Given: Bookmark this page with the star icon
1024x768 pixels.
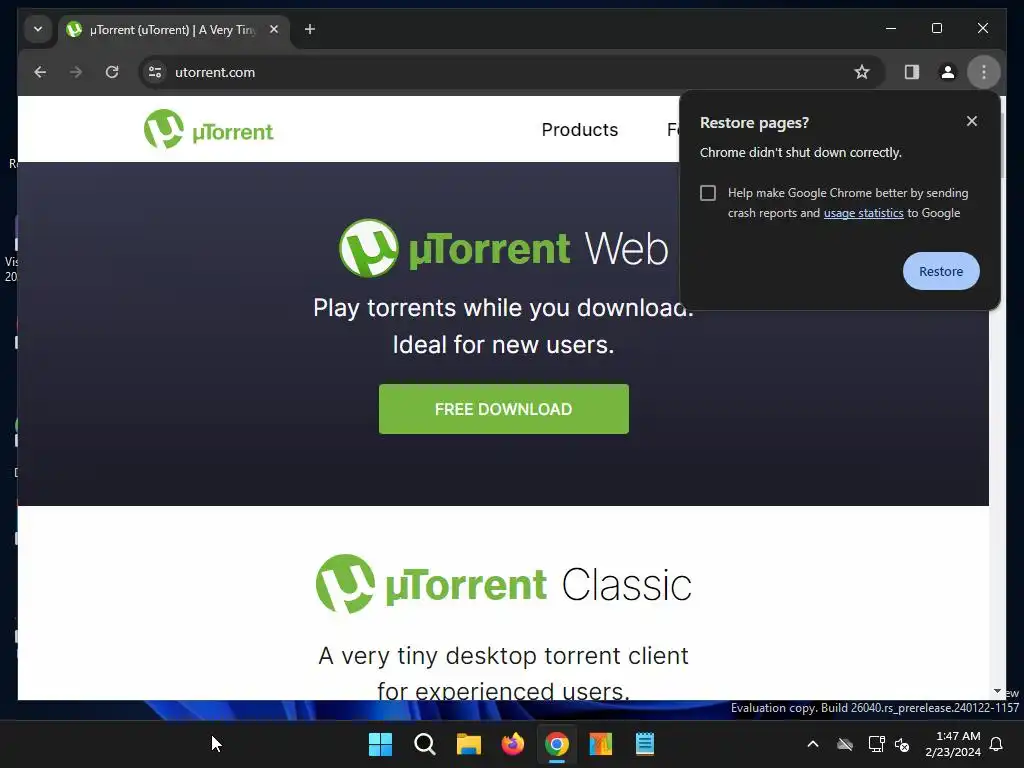Looking at the screenshot, I should click(x=861, y=72).
